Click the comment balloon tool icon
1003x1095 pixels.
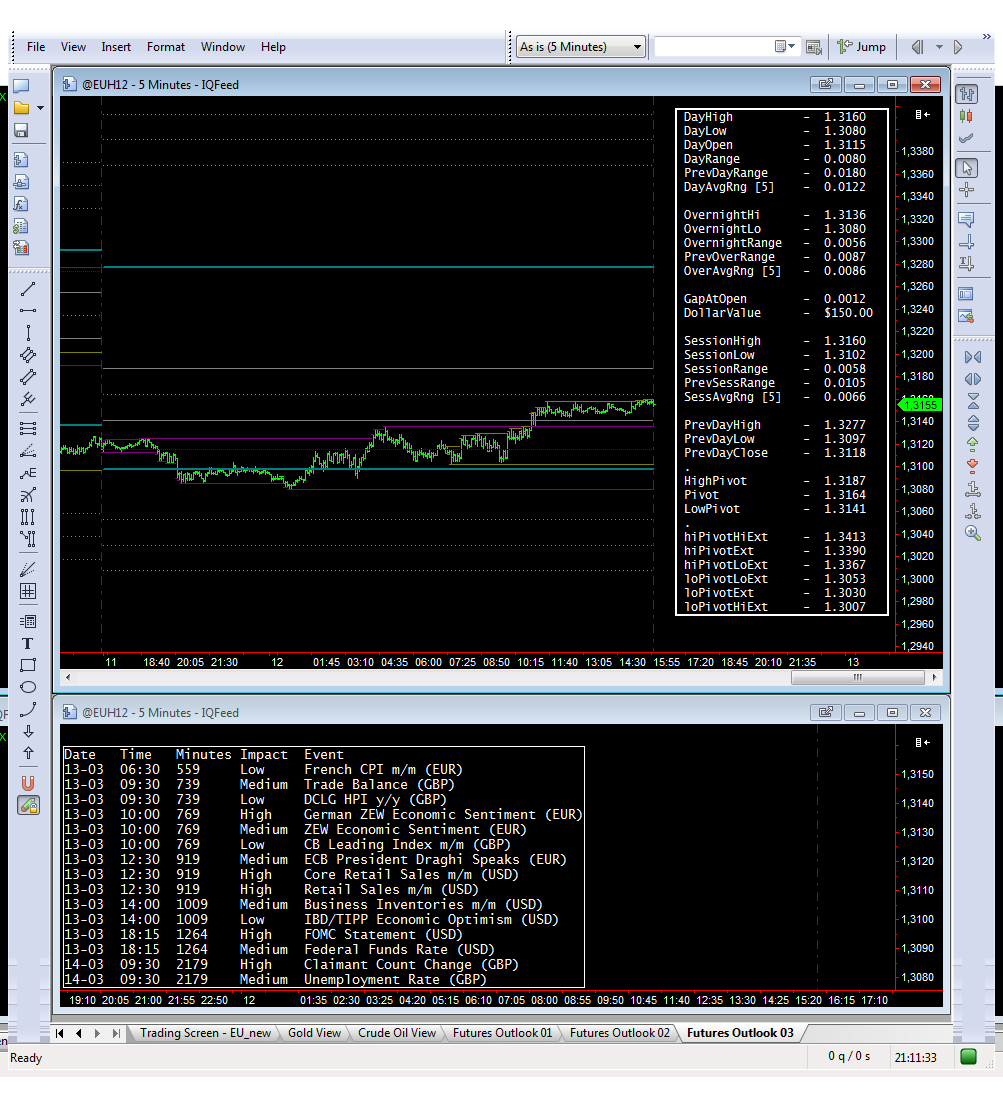point(967,220)
